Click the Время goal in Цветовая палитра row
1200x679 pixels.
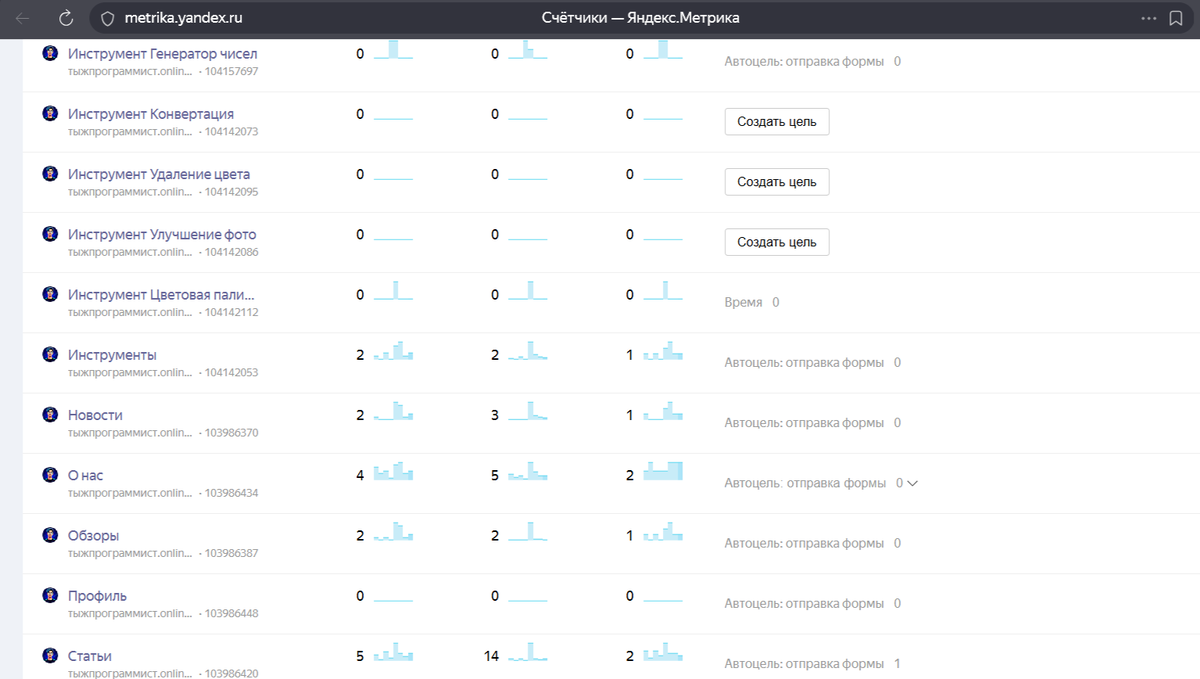tap(743, 302)
